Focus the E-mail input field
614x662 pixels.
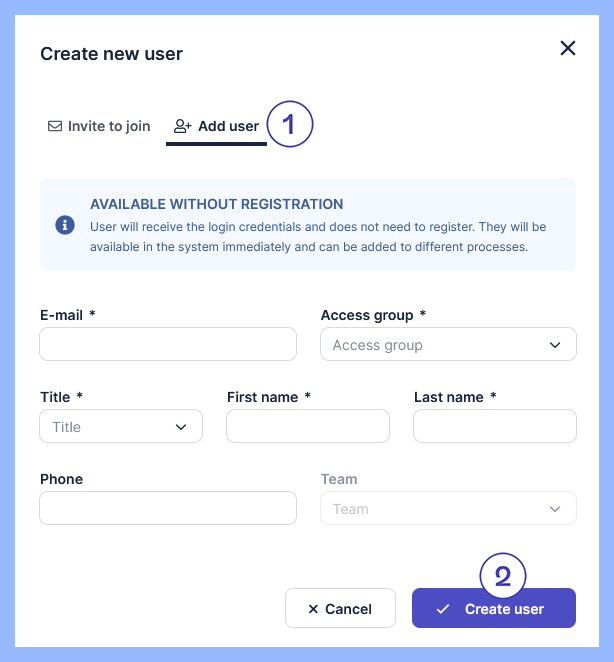[168, 345]
